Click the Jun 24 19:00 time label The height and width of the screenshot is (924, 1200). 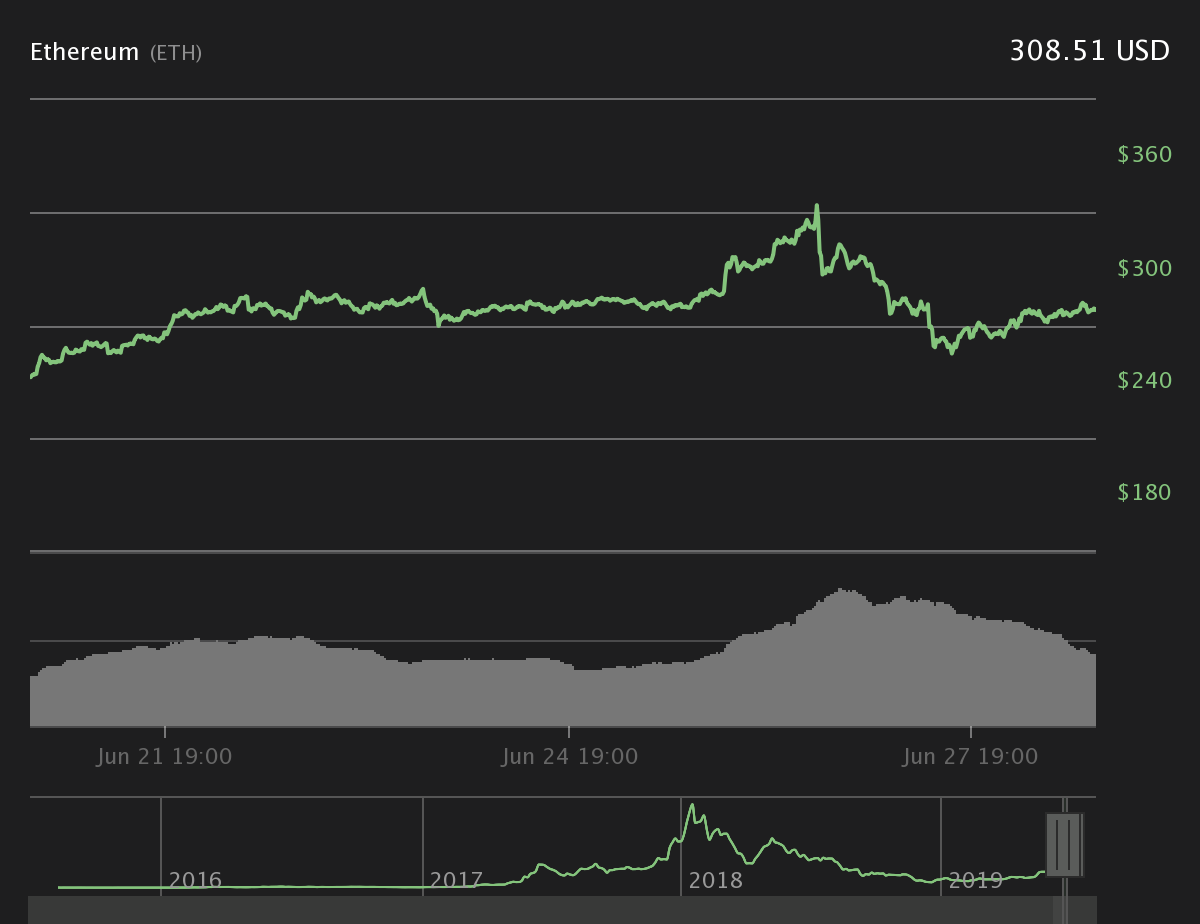pos(569,757)
